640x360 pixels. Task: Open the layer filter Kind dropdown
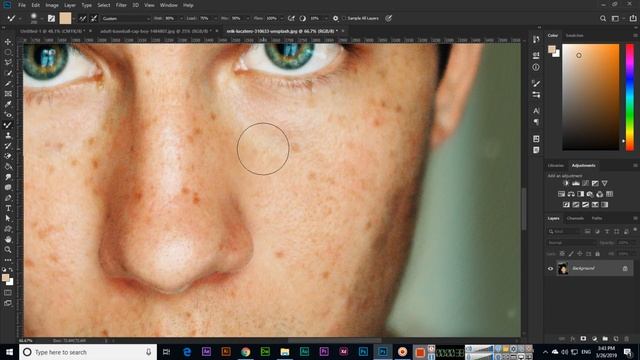tap(564, 231)
